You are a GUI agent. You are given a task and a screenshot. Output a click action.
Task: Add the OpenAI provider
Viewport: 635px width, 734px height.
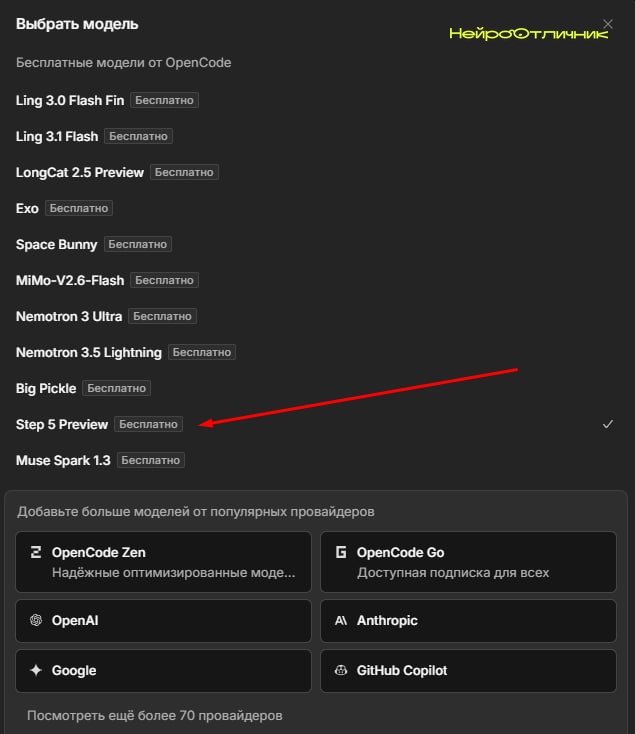click(163, 621)
